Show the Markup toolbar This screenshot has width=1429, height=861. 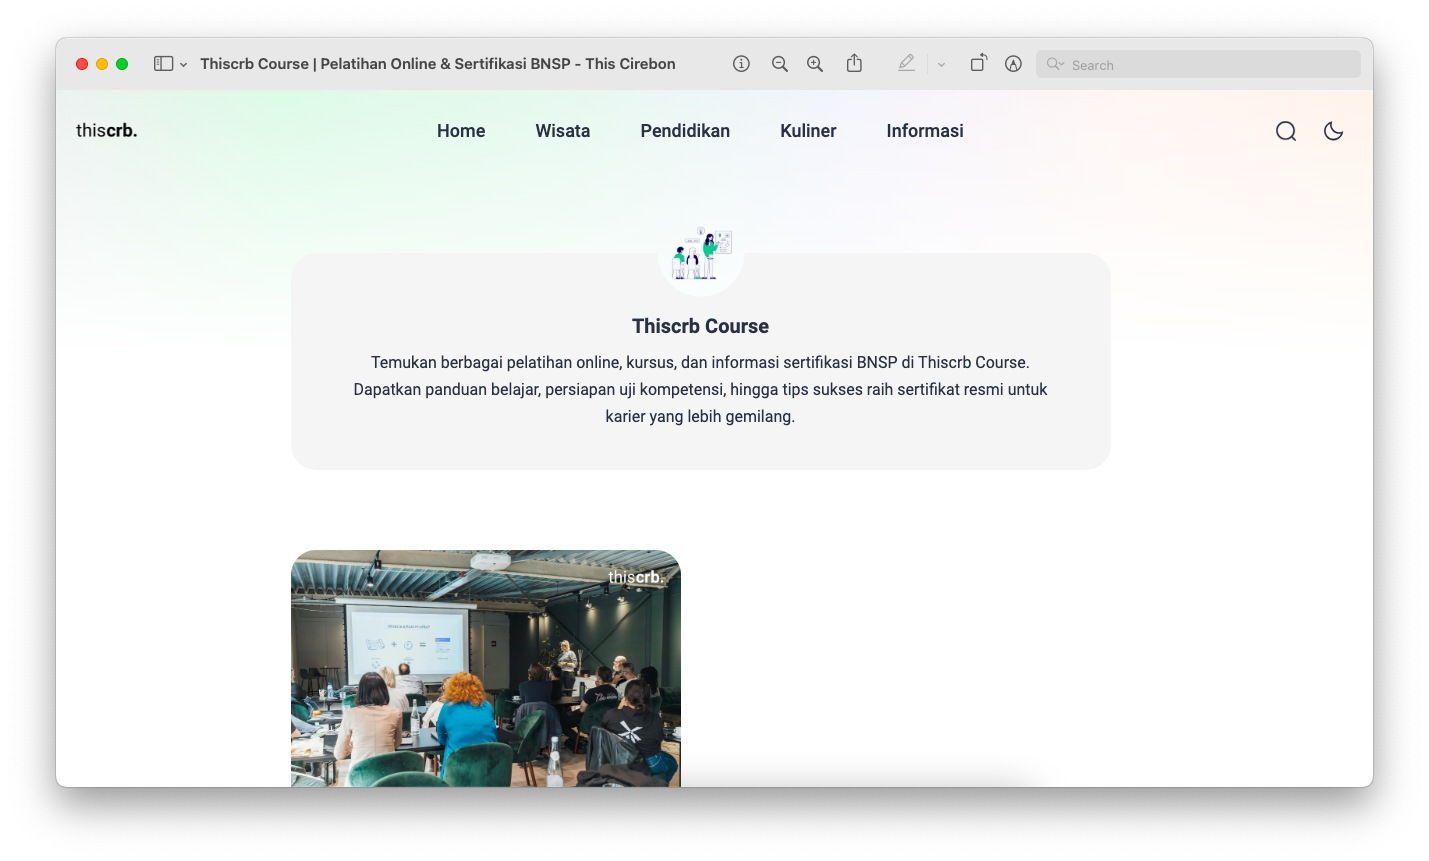coord(1013,64)
